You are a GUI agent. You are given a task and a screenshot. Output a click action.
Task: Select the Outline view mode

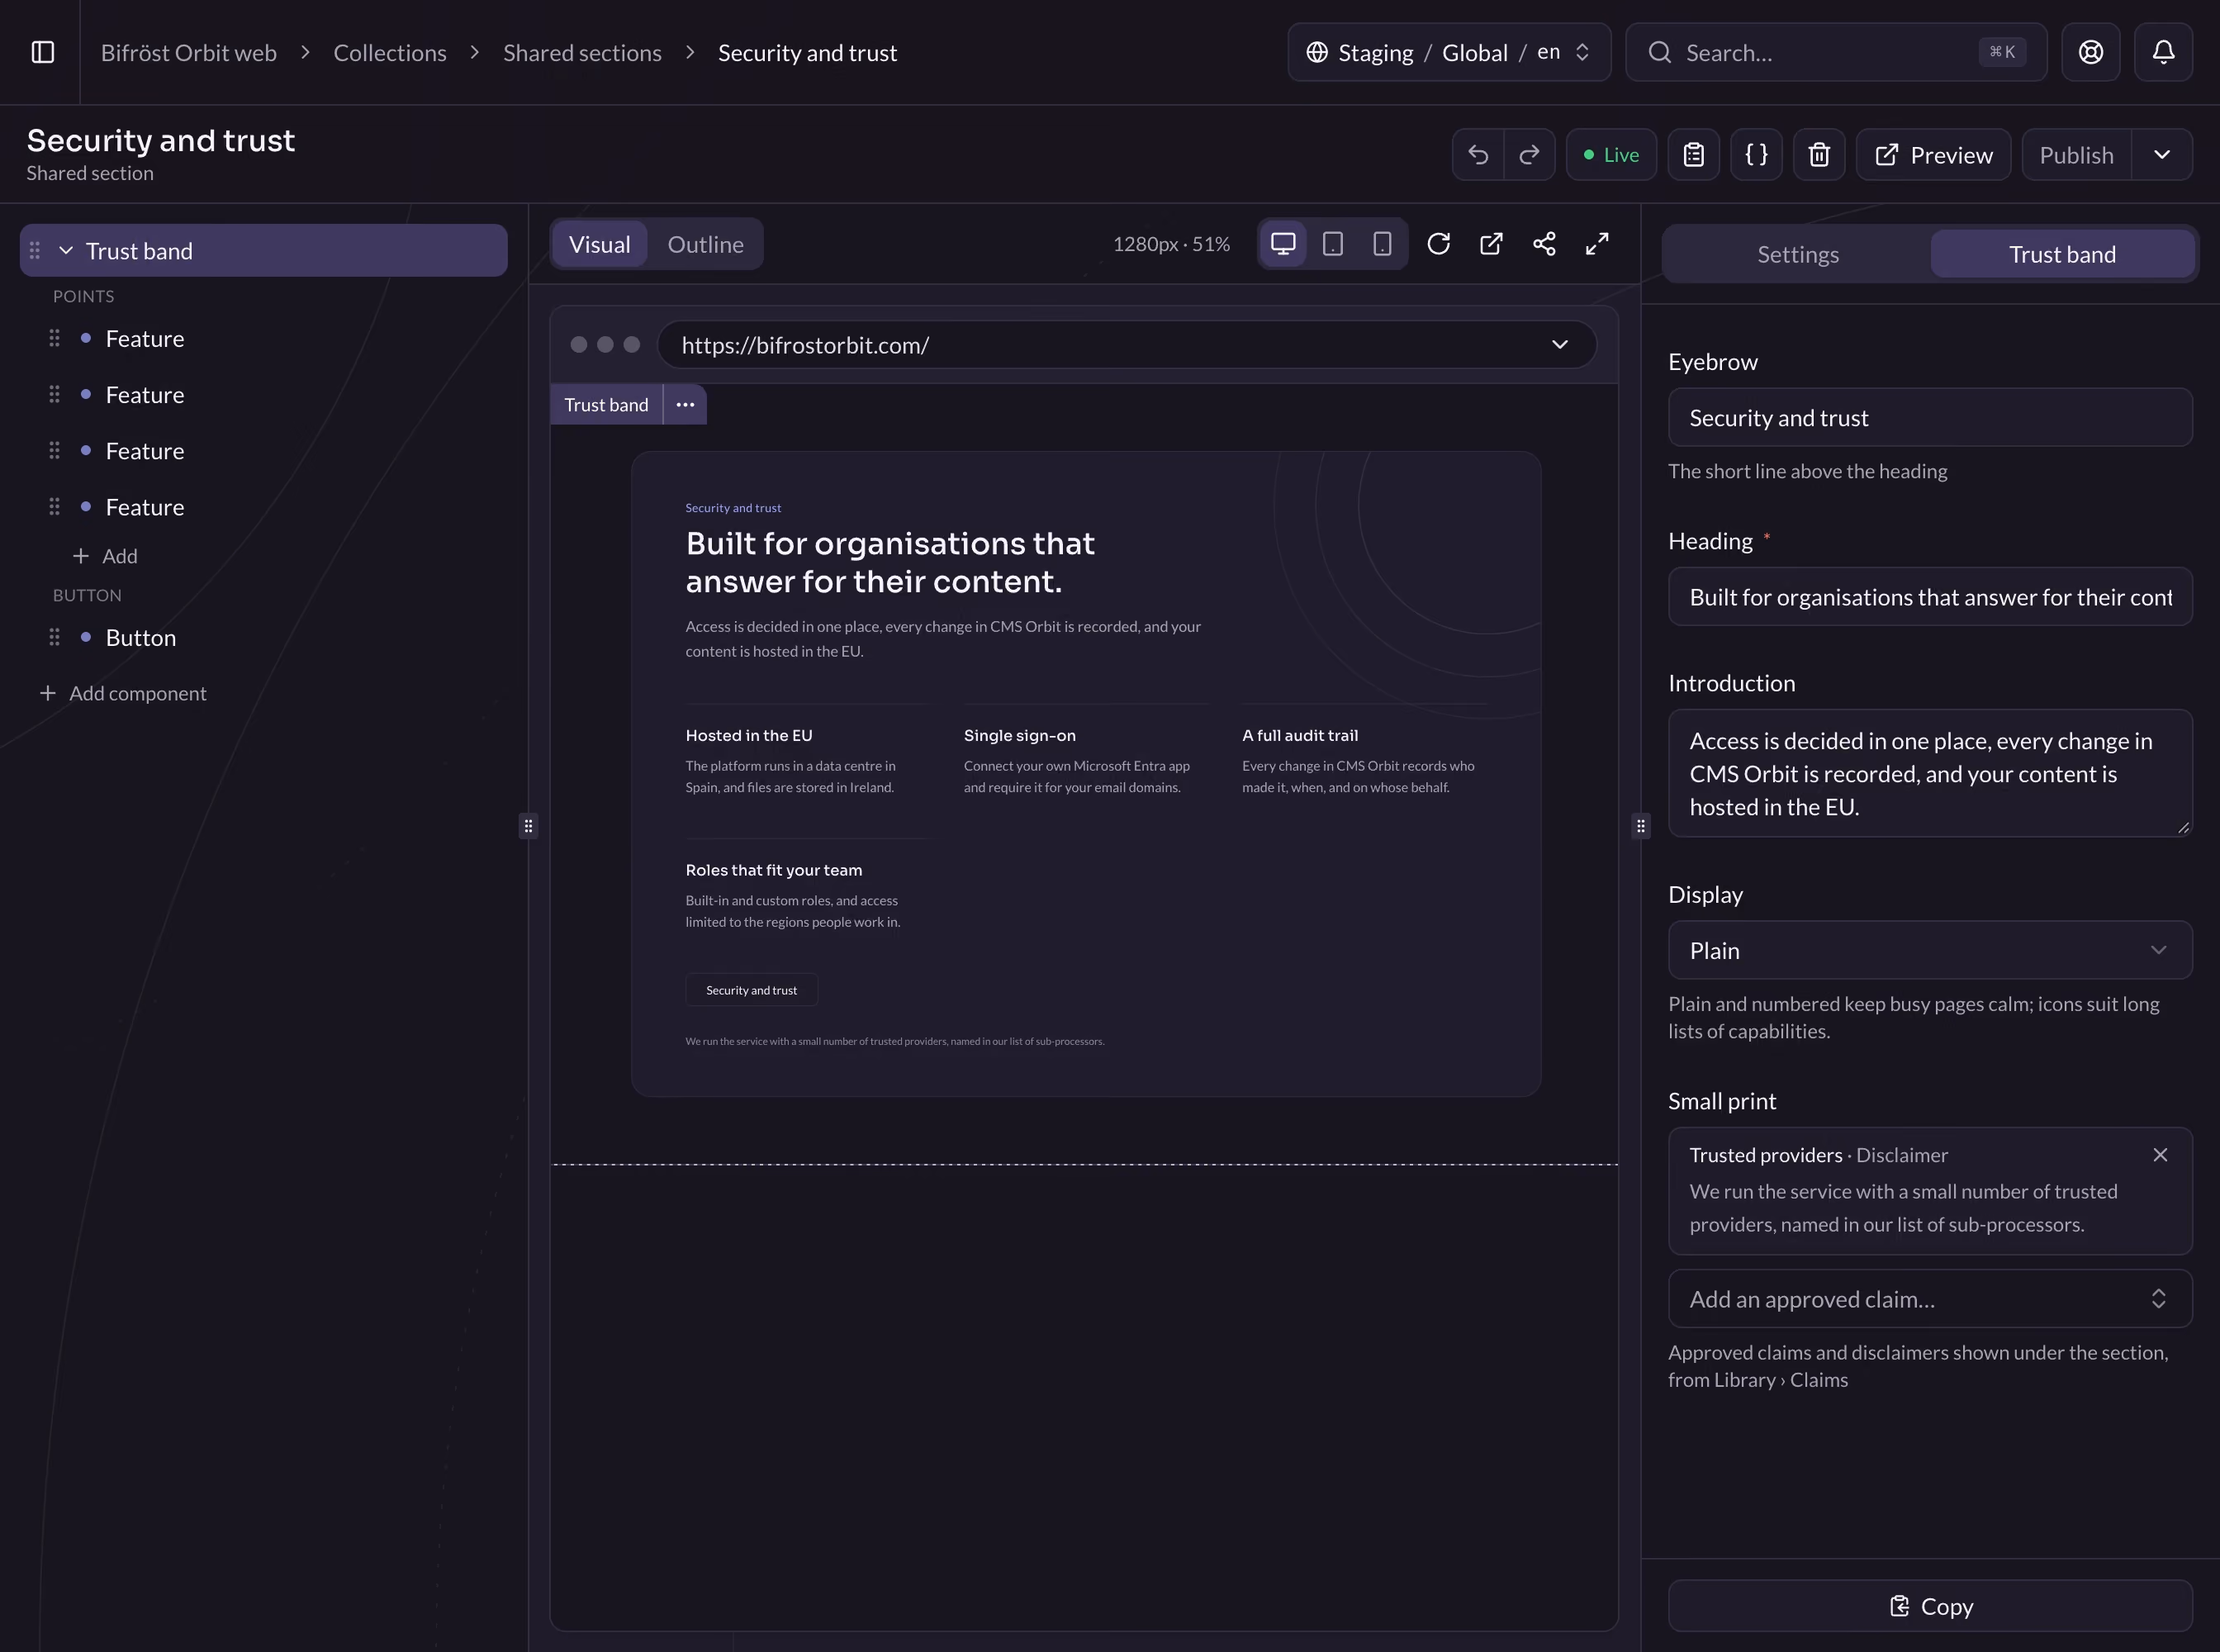(705, 244)
